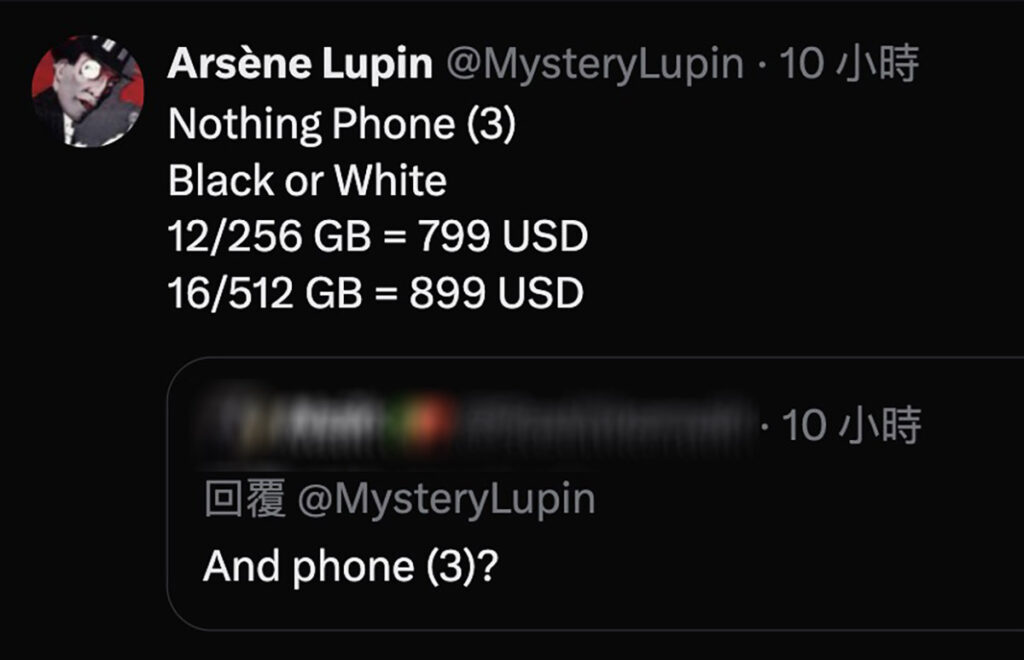1024x660 pixels.
Task: Open Arsène Lupin's profile avatar
Action: [x=88, y=91]
